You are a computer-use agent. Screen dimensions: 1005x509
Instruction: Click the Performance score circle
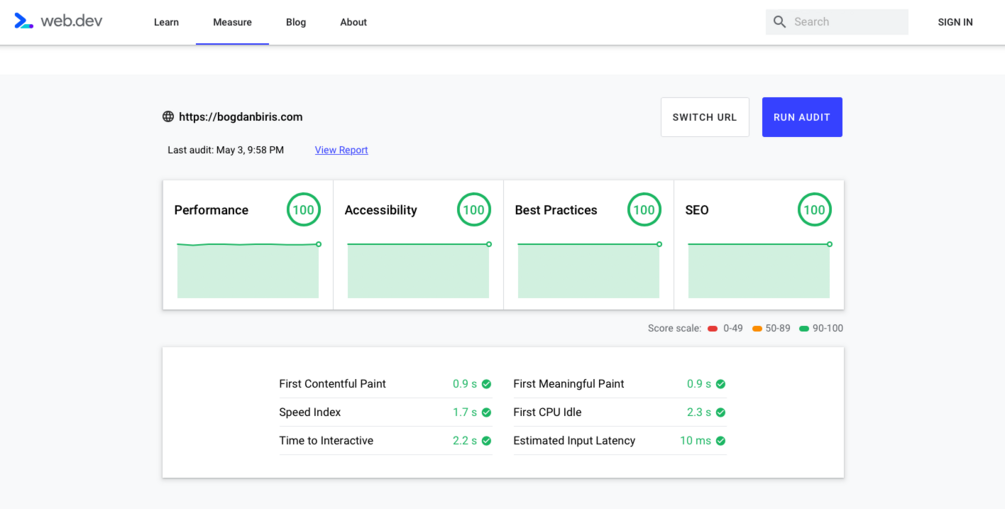tap(303, 210)
